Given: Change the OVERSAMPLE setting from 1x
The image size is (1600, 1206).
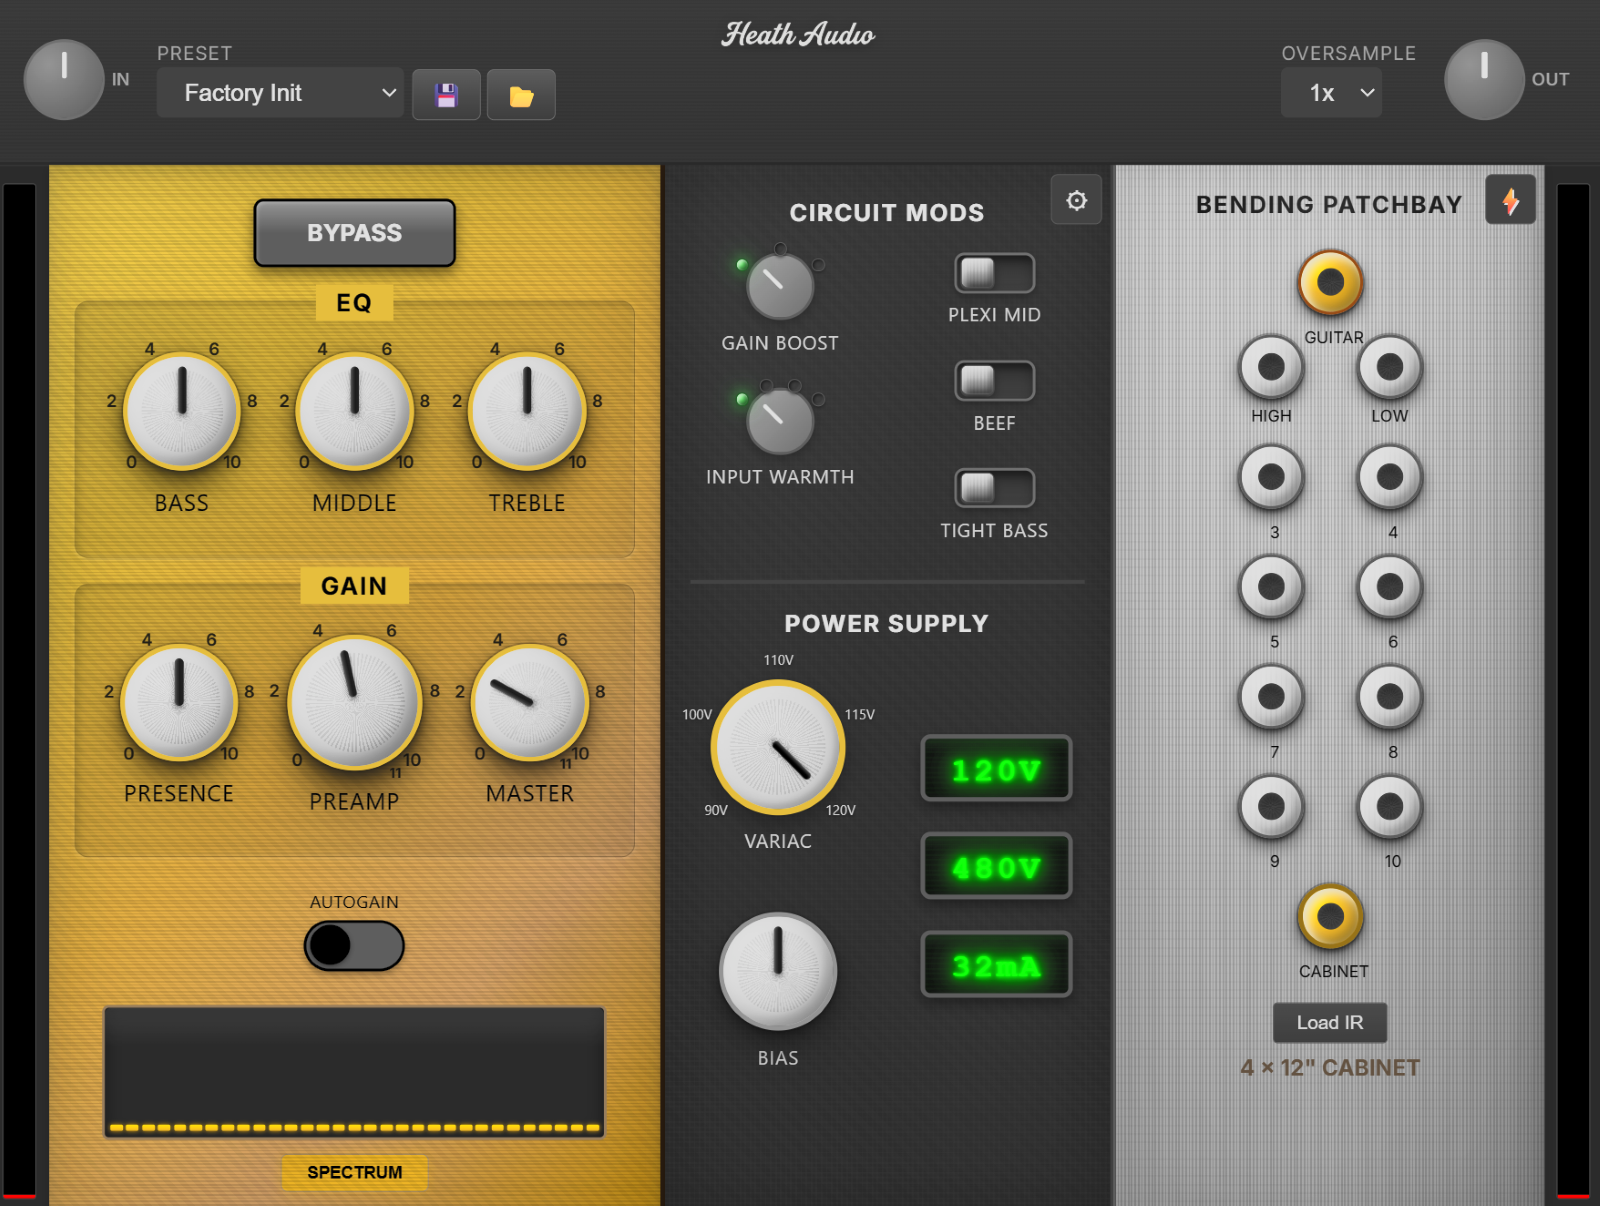Looking at the screenshot, I should coord(1331,92).
